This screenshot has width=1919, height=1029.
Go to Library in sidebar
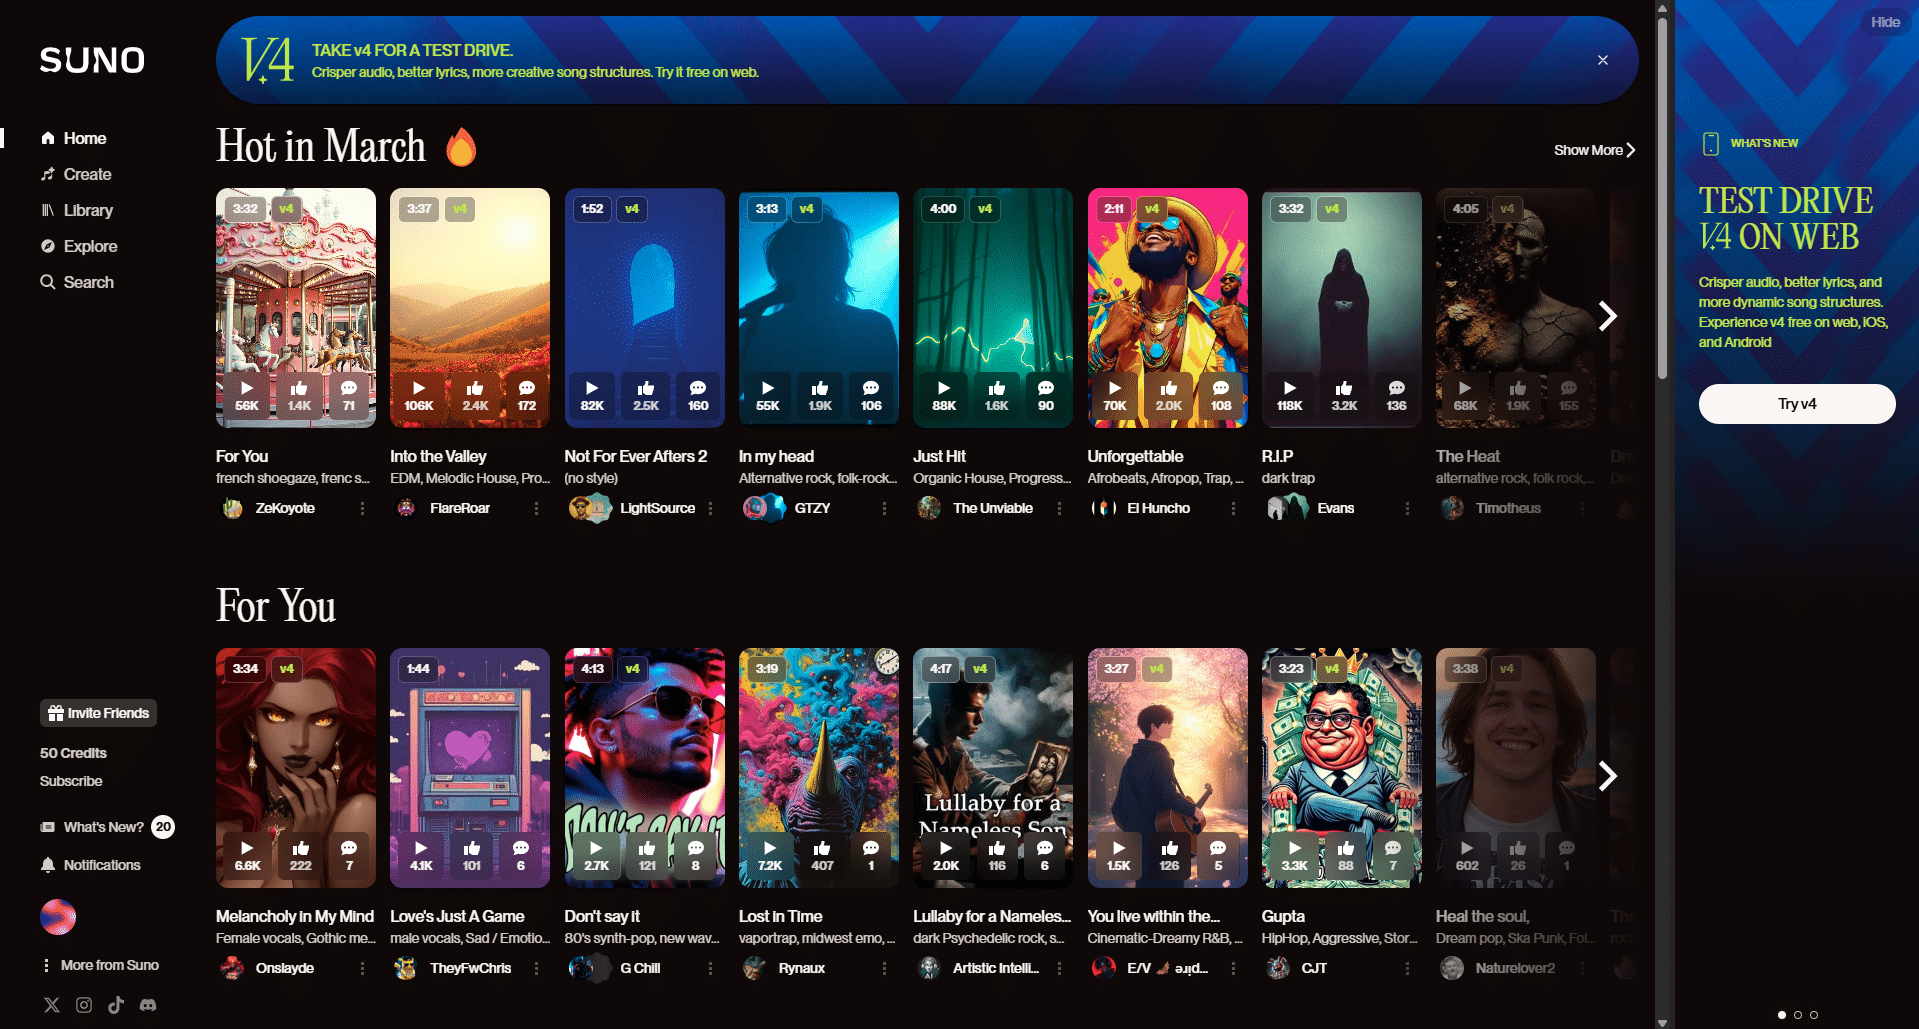click(x=76, y=210)
